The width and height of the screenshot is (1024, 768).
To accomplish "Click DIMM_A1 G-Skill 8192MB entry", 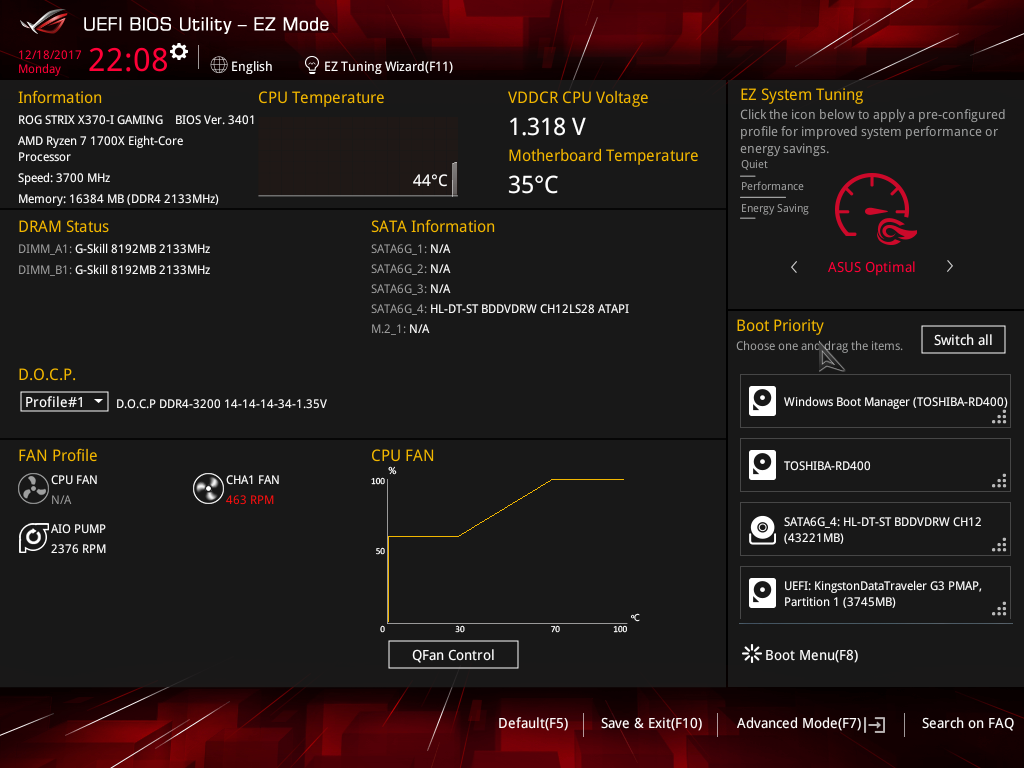I will 114,249.
